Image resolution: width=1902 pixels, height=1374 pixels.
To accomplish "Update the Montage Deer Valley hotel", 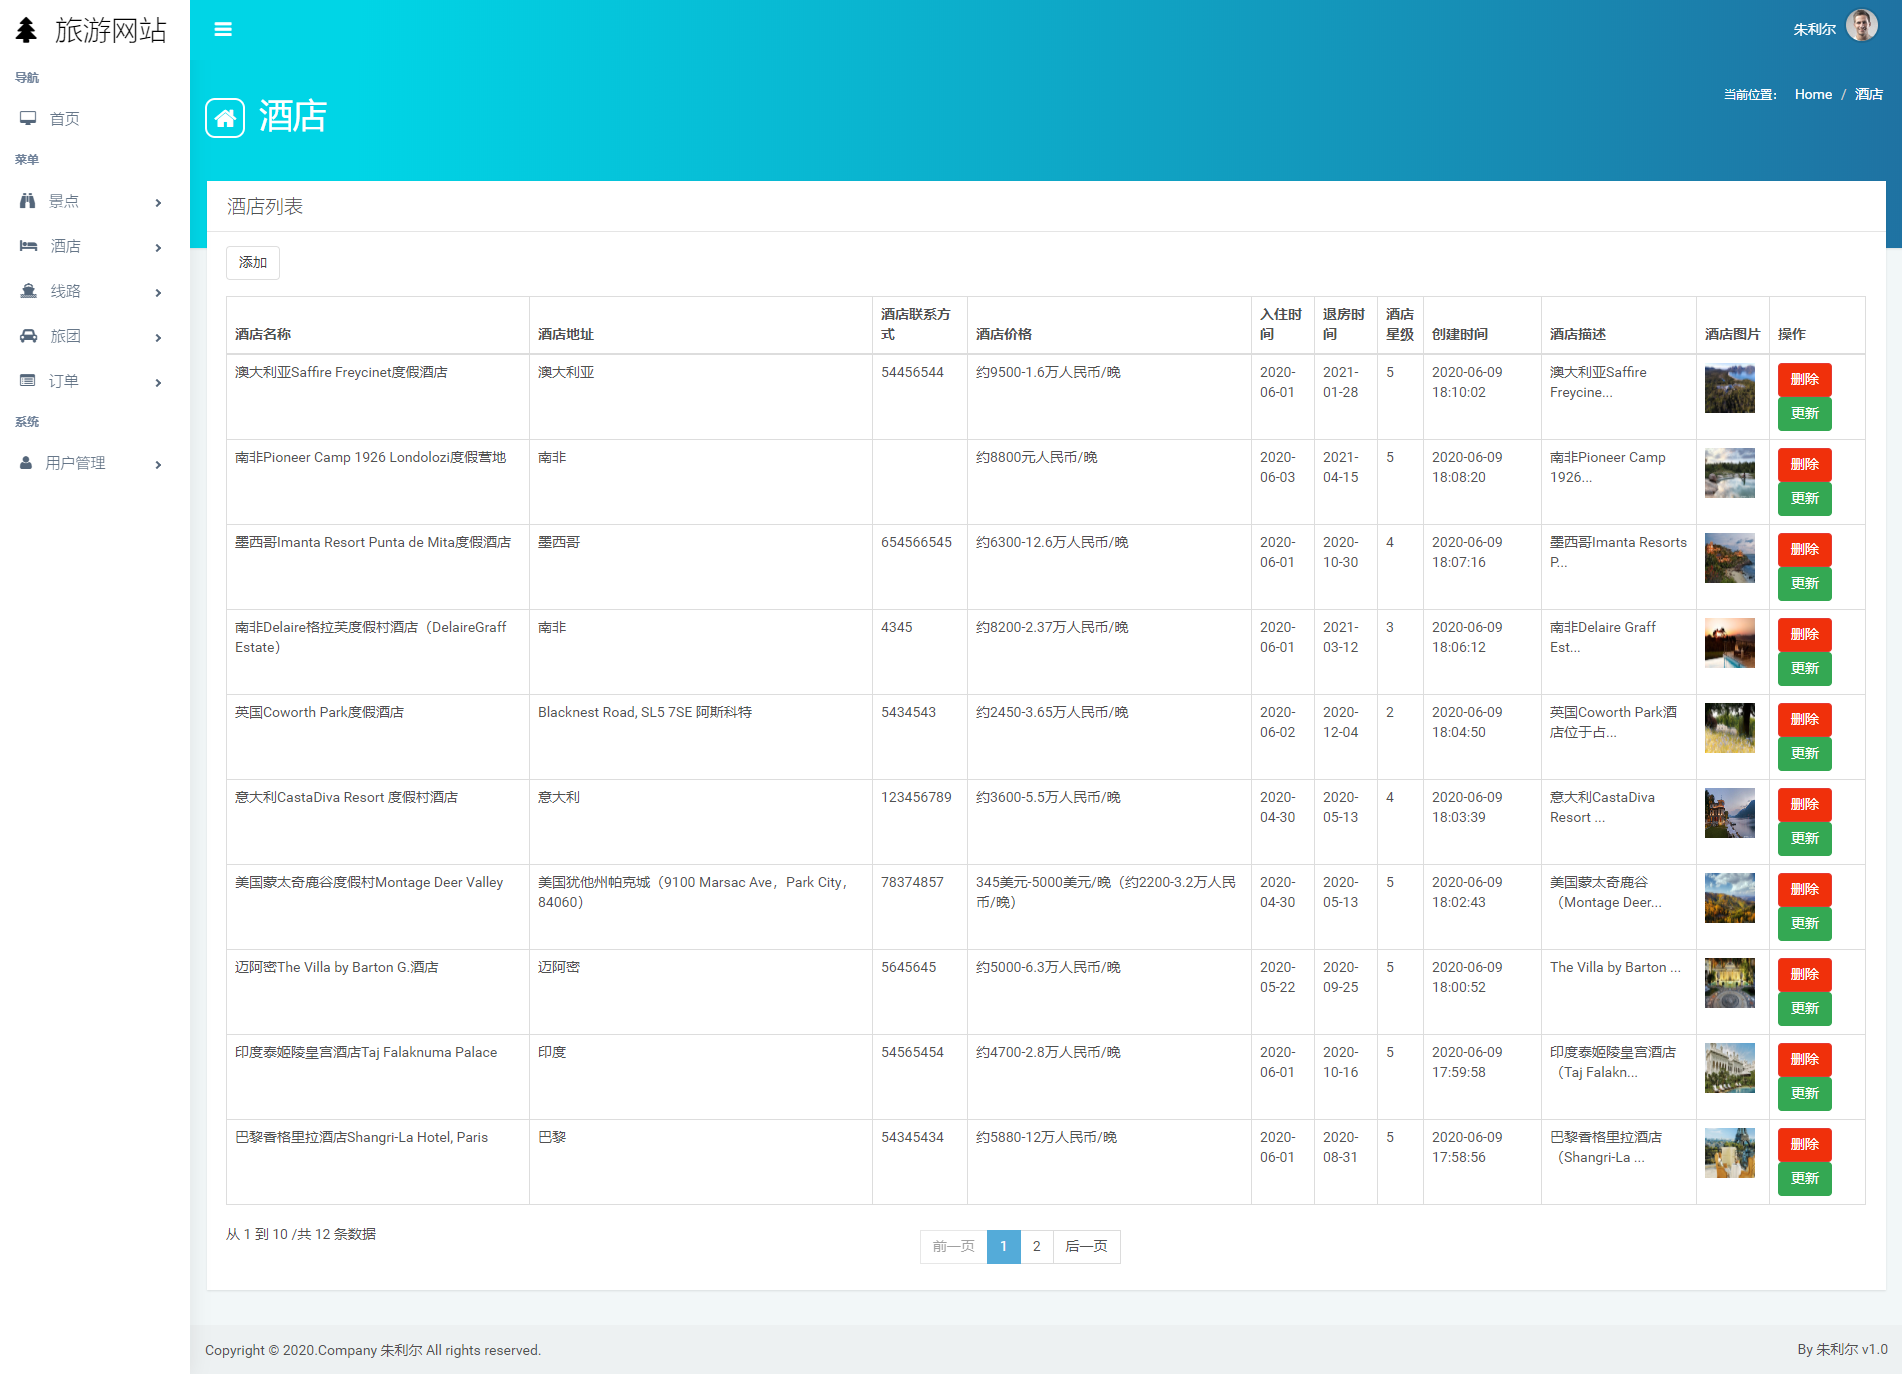I will (x=1804, y=924).
